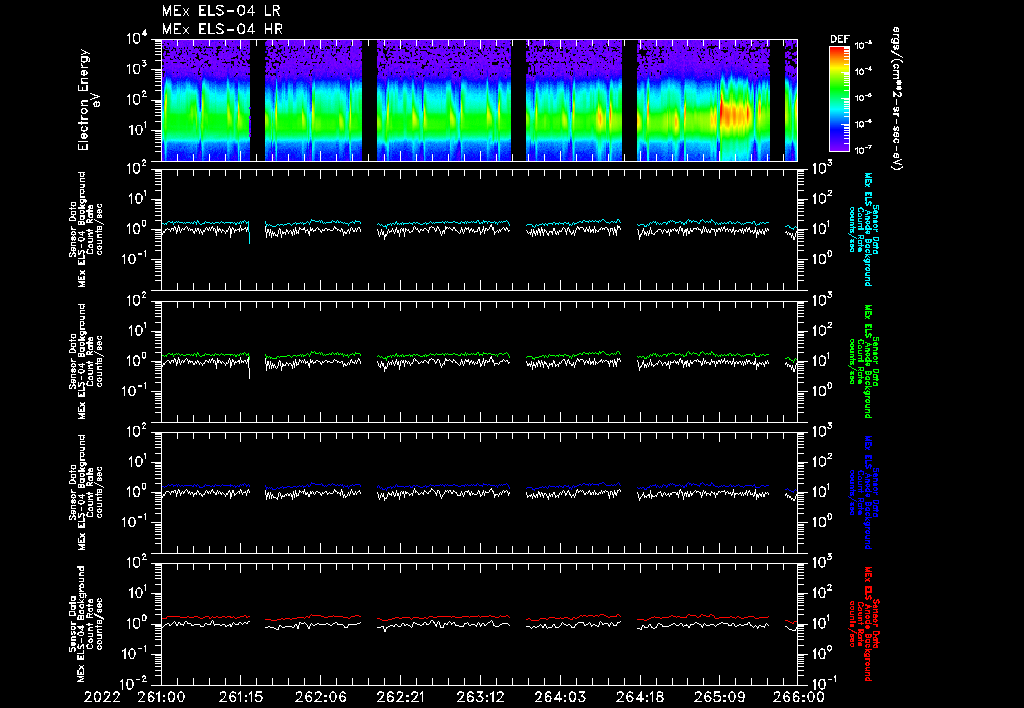Click the green background count rate trace
1024x708 pixels.
[x=444, y=355]
